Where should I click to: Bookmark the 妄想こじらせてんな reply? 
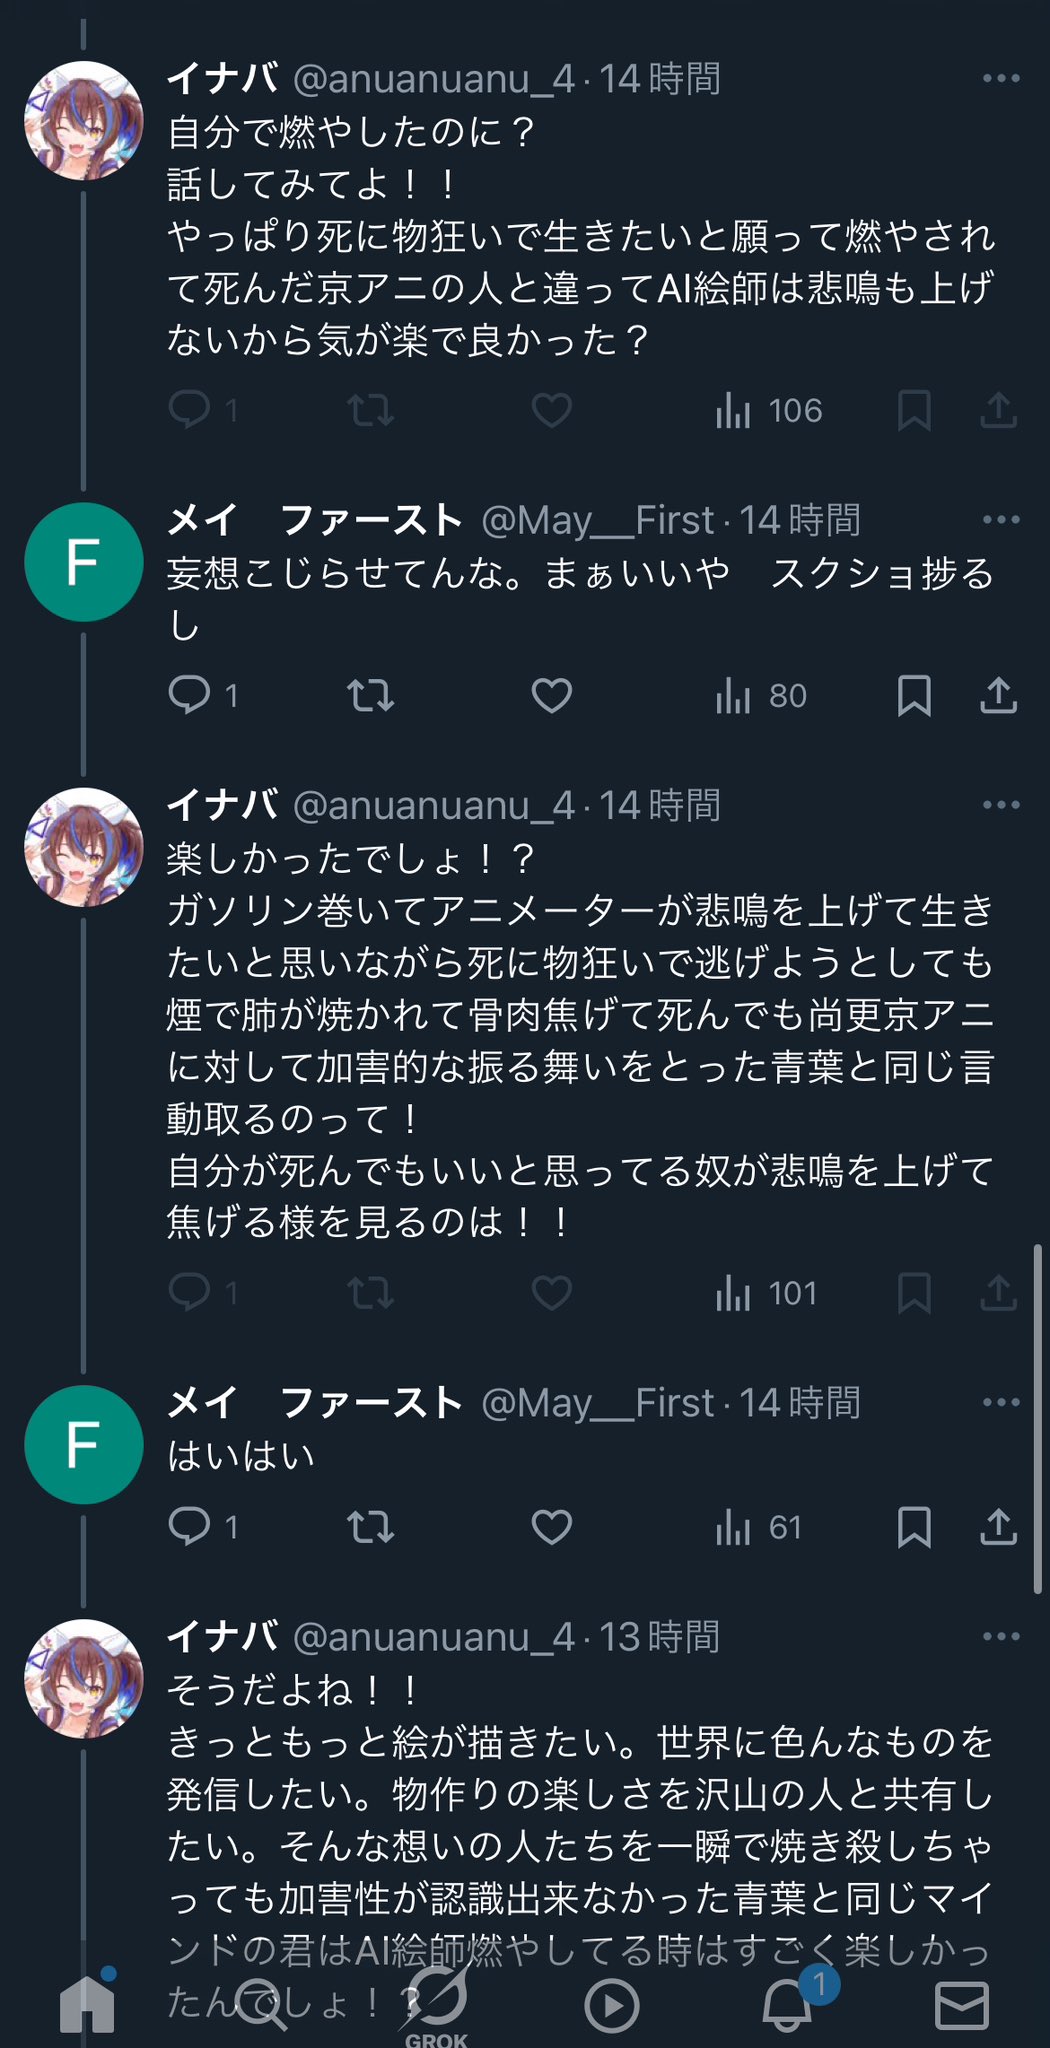click(914, 695)
